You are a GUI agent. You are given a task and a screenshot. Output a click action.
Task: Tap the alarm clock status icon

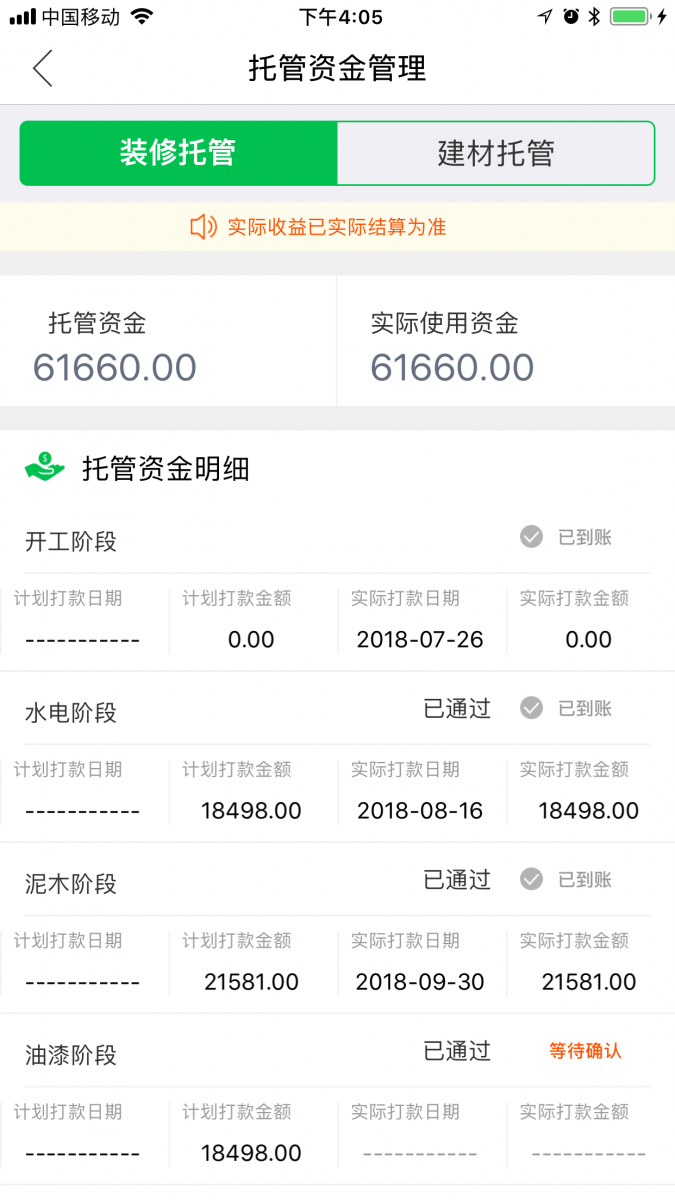[x=571, y=16]
